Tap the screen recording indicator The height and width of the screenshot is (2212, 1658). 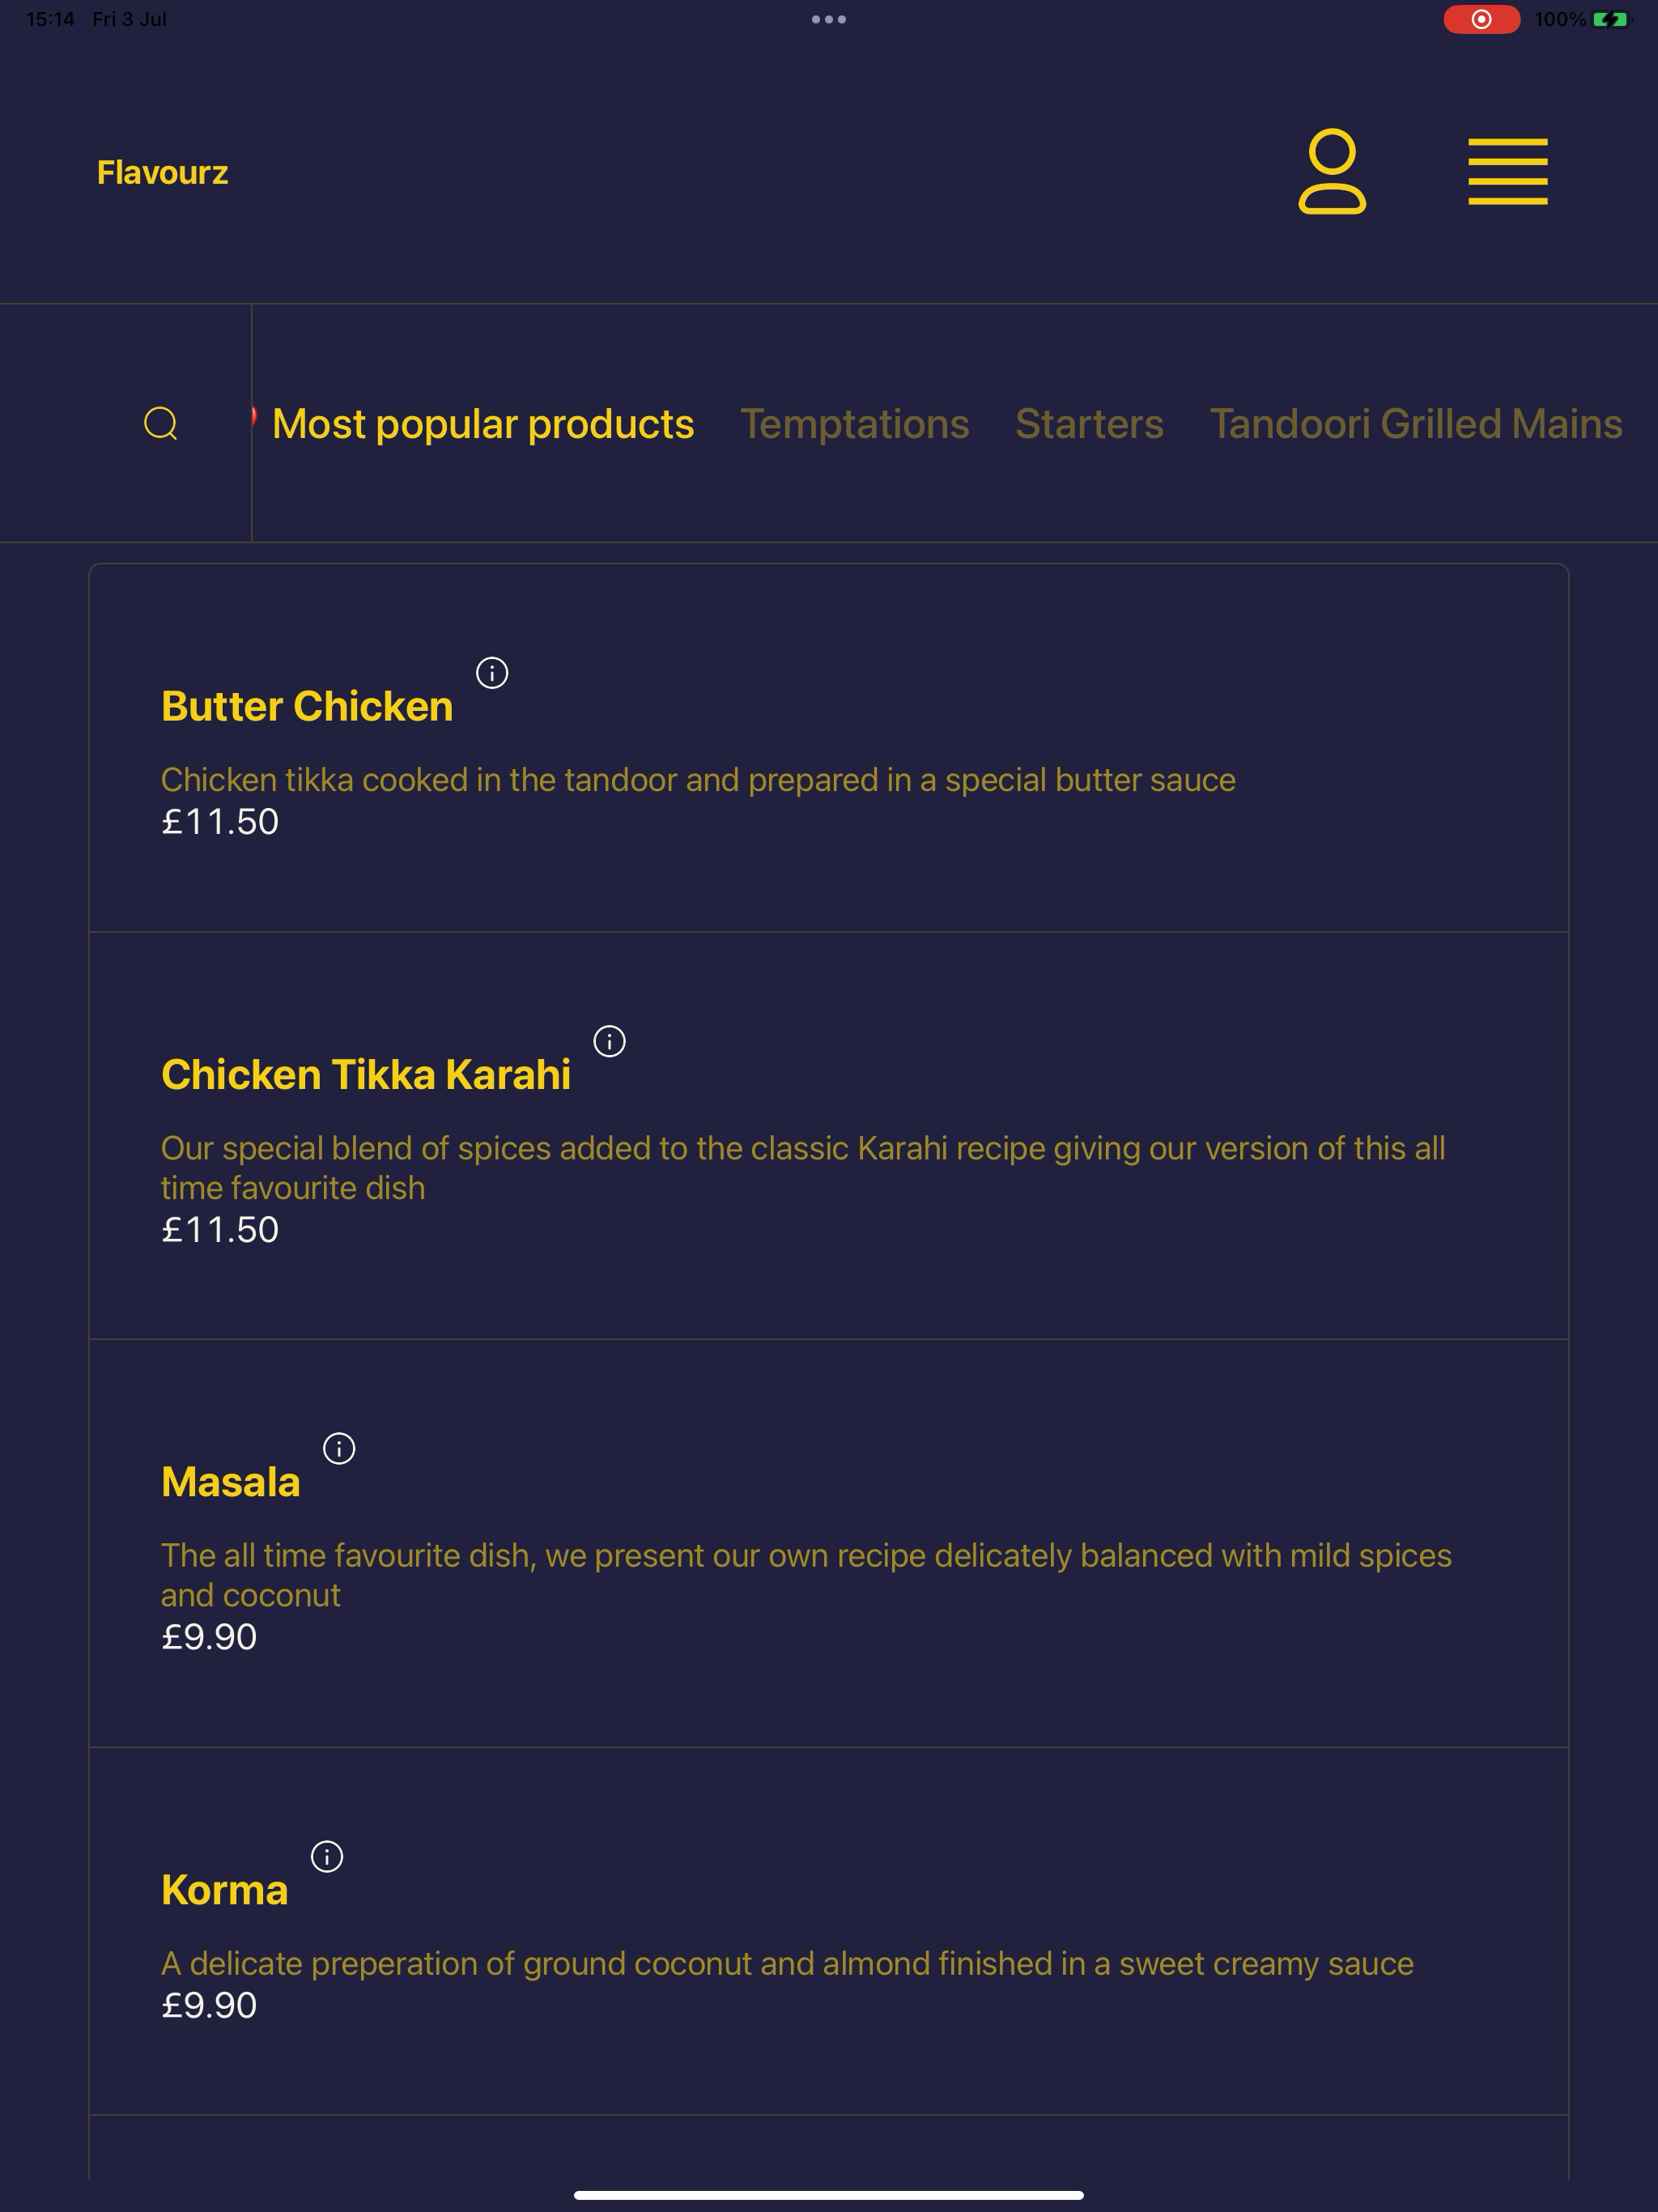click(1481, 19)
